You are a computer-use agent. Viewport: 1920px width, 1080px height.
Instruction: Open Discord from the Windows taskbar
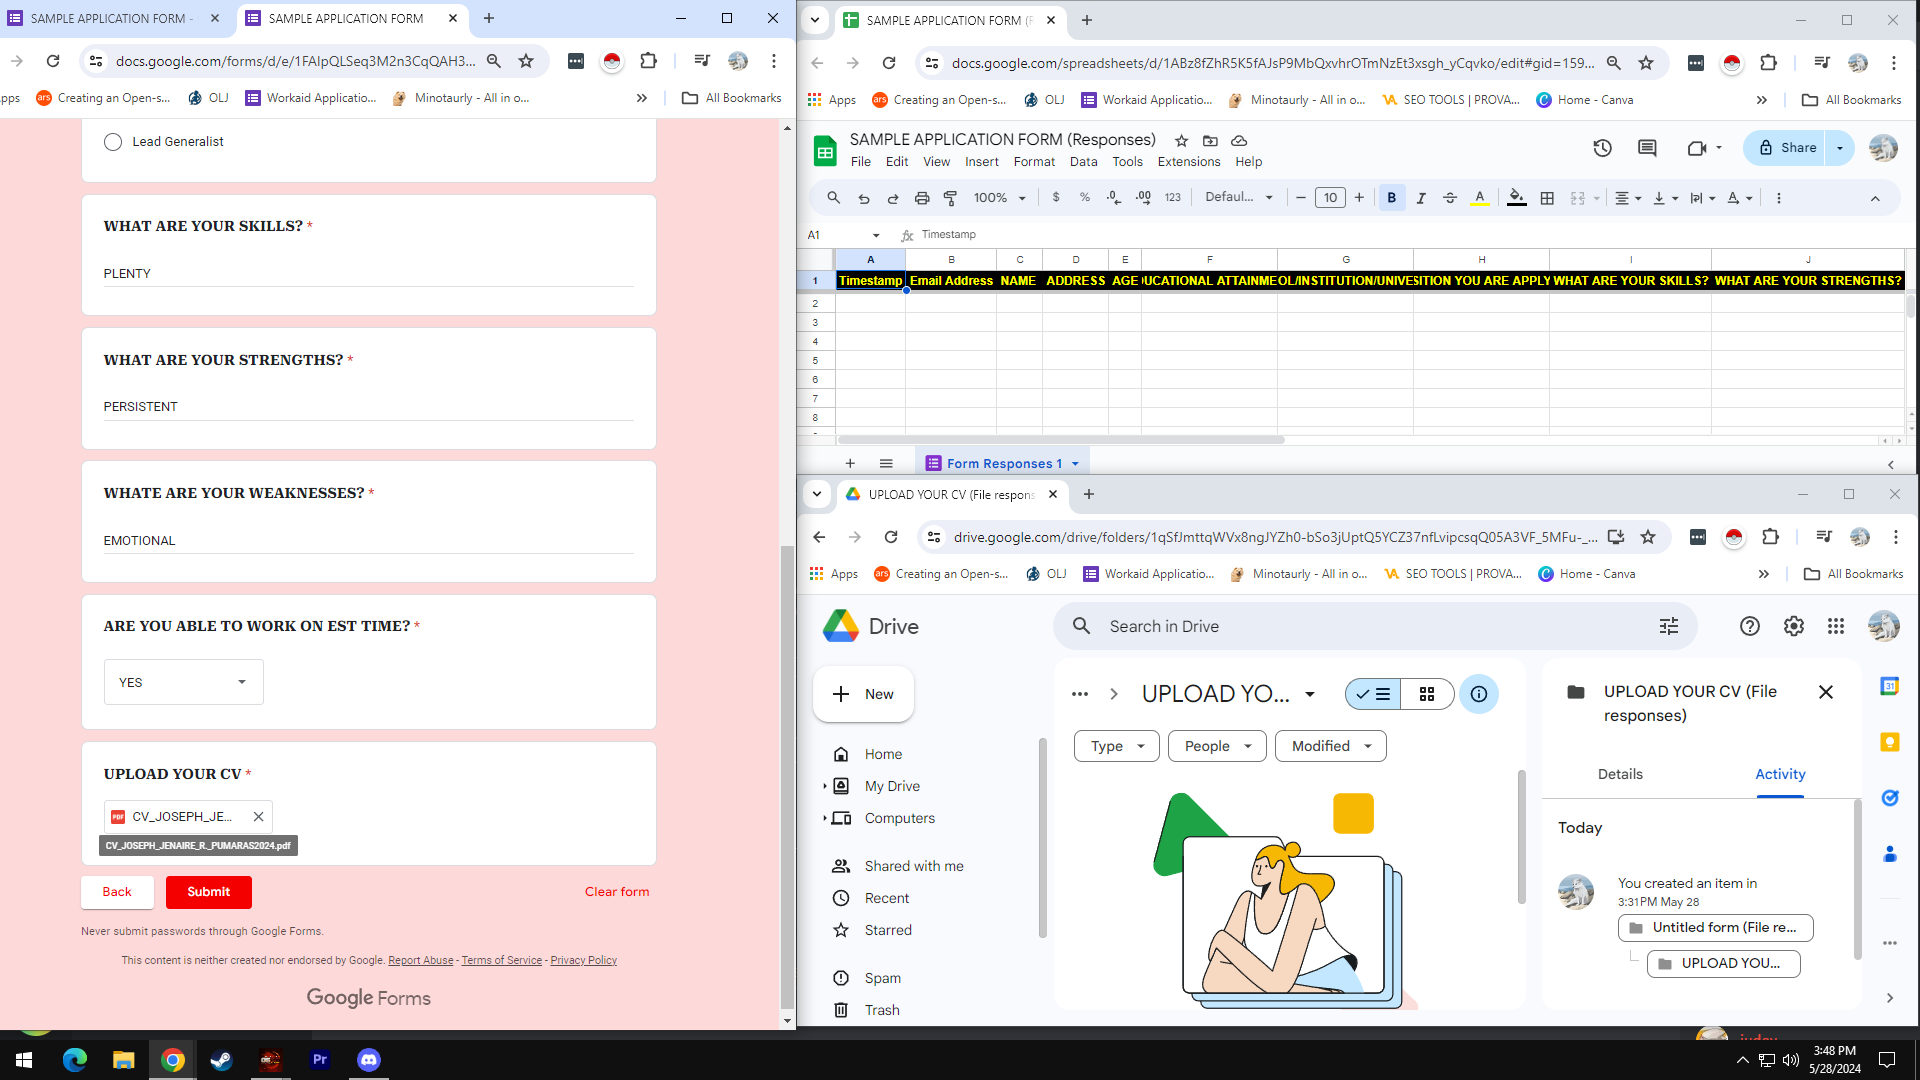pos(369,1060)
